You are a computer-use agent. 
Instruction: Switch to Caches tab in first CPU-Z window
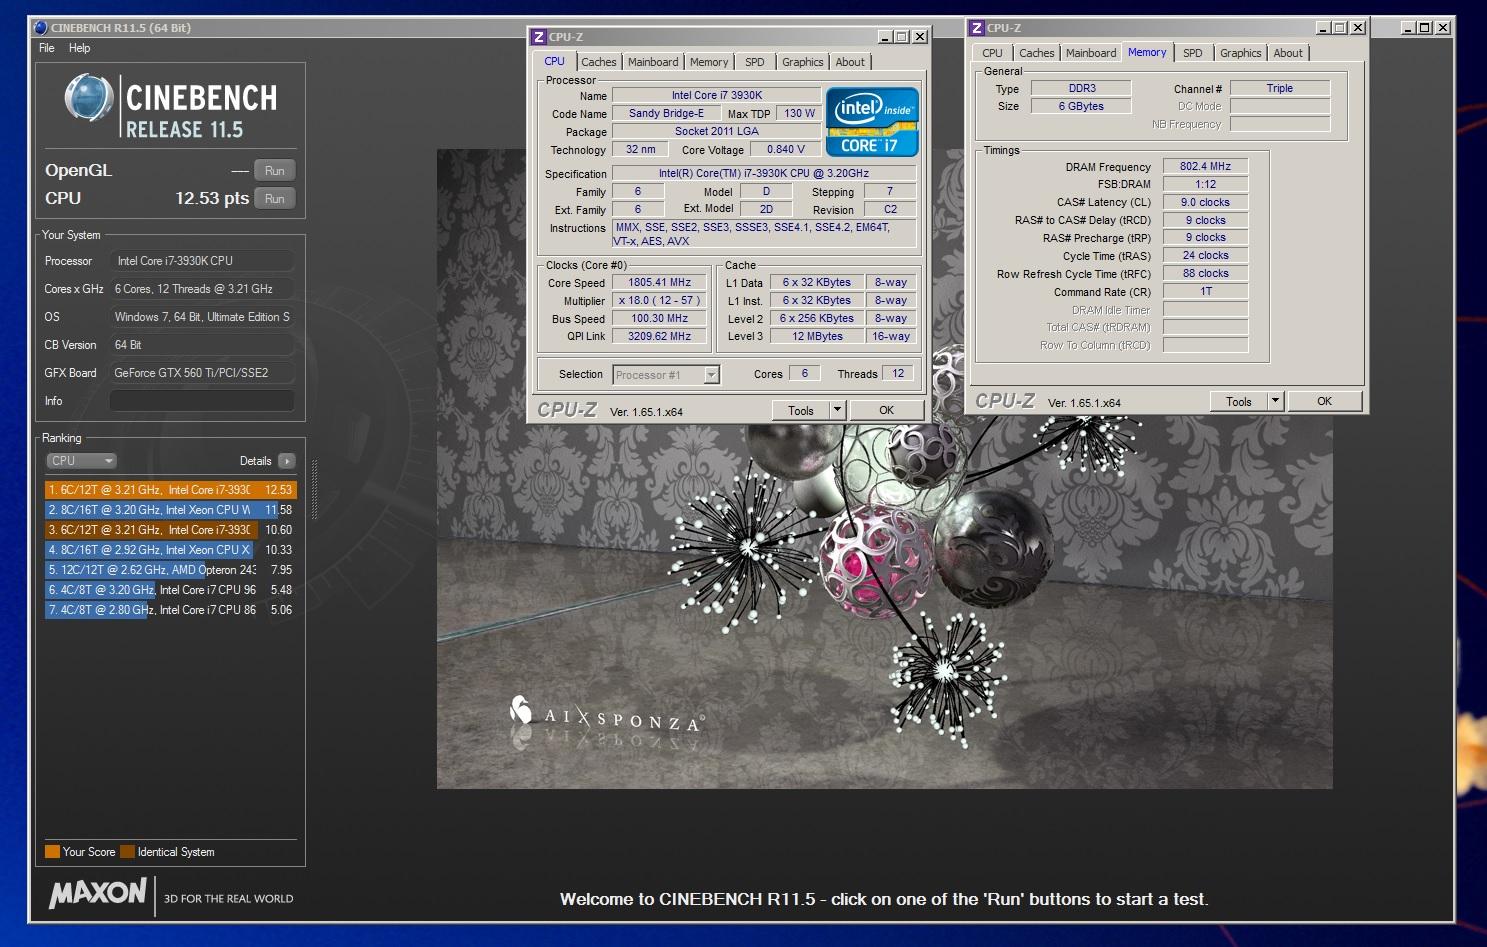[x=599, y=62]
